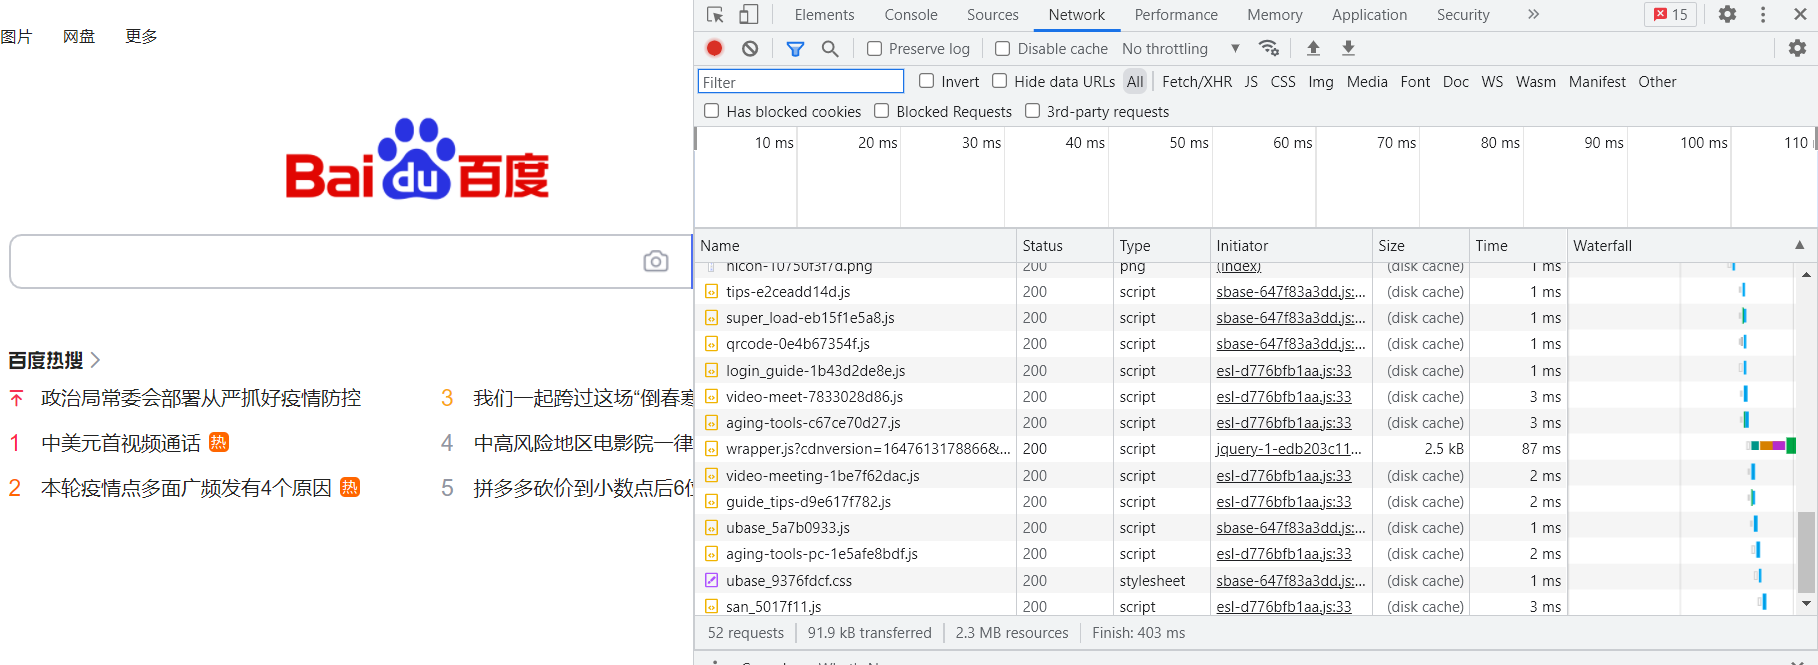Click file icon of ubase_9376fdcf.css
The image size is (1818, 665).
[711, 580]
